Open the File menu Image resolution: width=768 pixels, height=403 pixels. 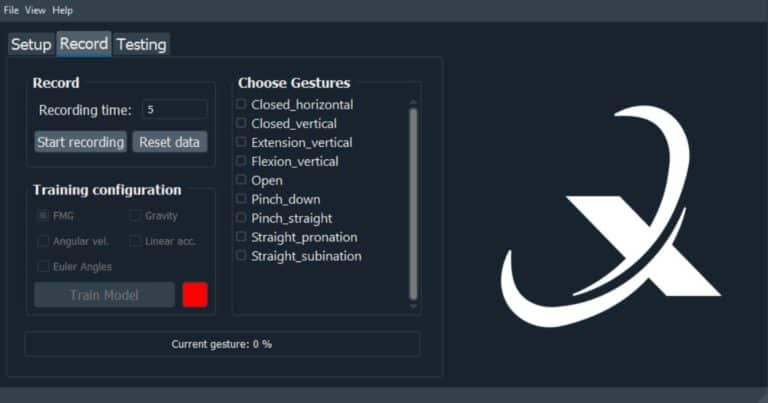11,10
